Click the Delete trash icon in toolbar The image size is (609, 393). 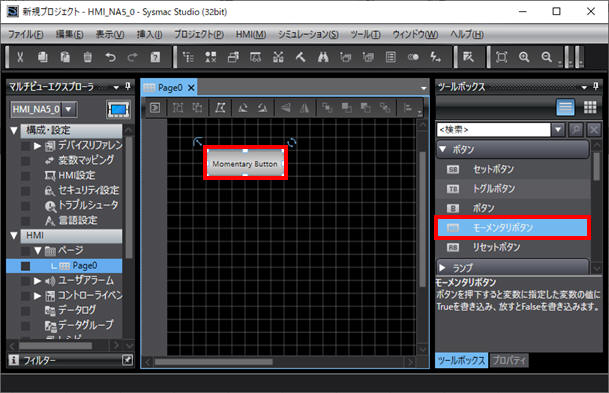click(88, 57)
